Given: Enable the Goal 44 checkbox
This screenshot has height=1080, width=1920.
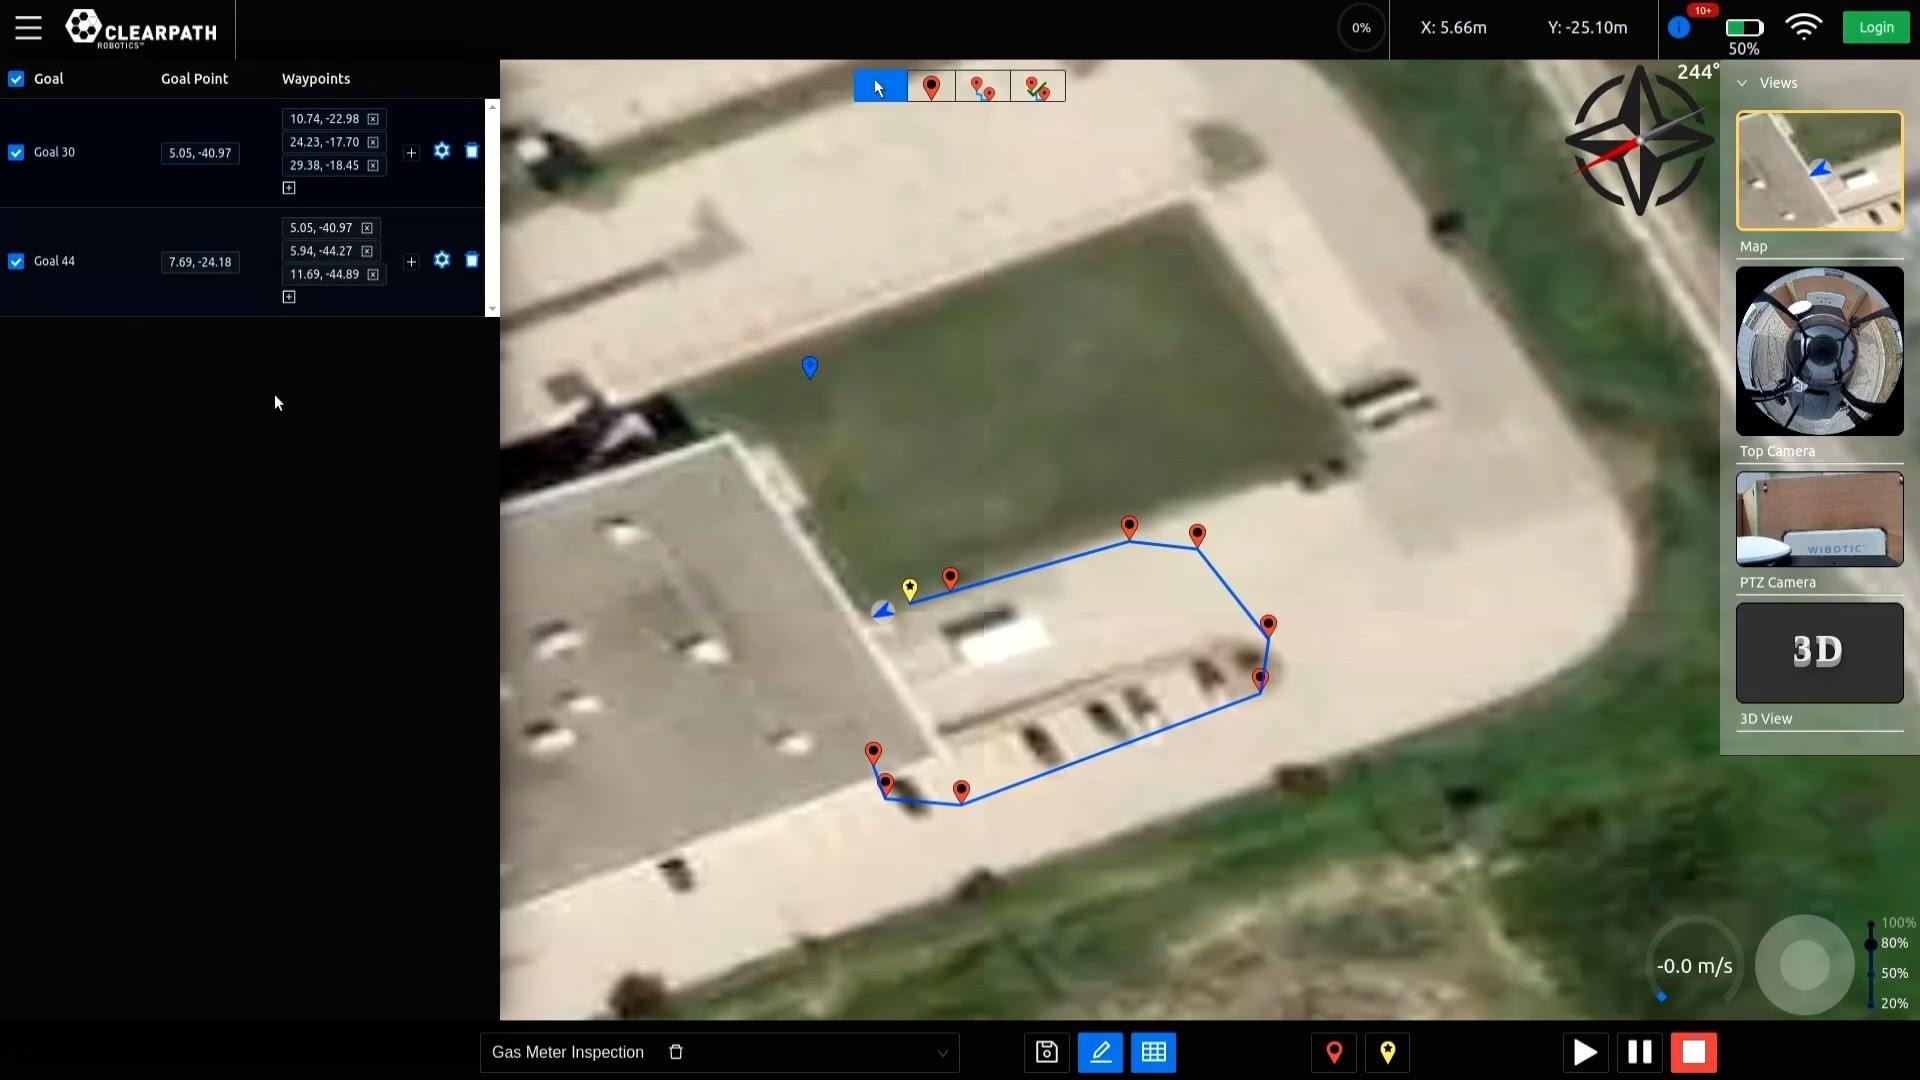Looking at the screenshot, I should 16,261.
